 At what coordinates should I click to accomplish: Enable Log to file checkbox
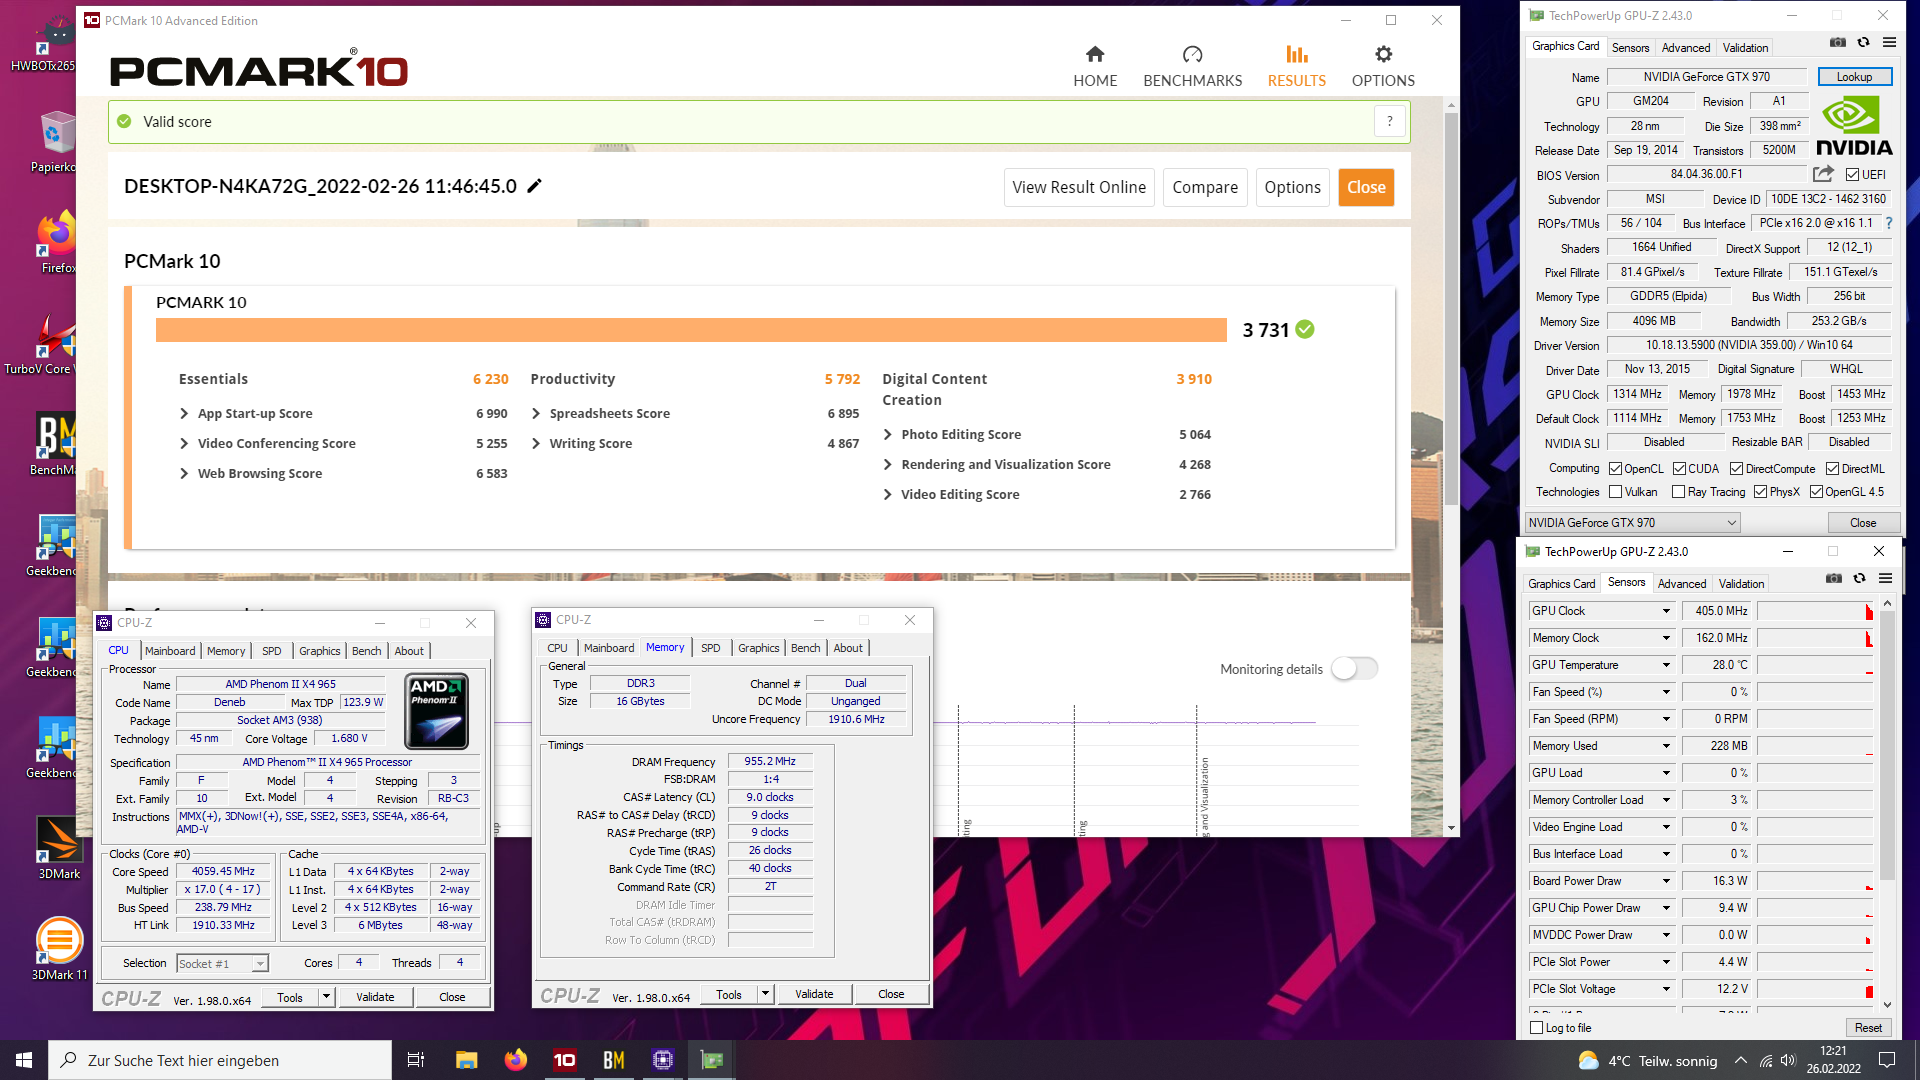(1537, 1027)
